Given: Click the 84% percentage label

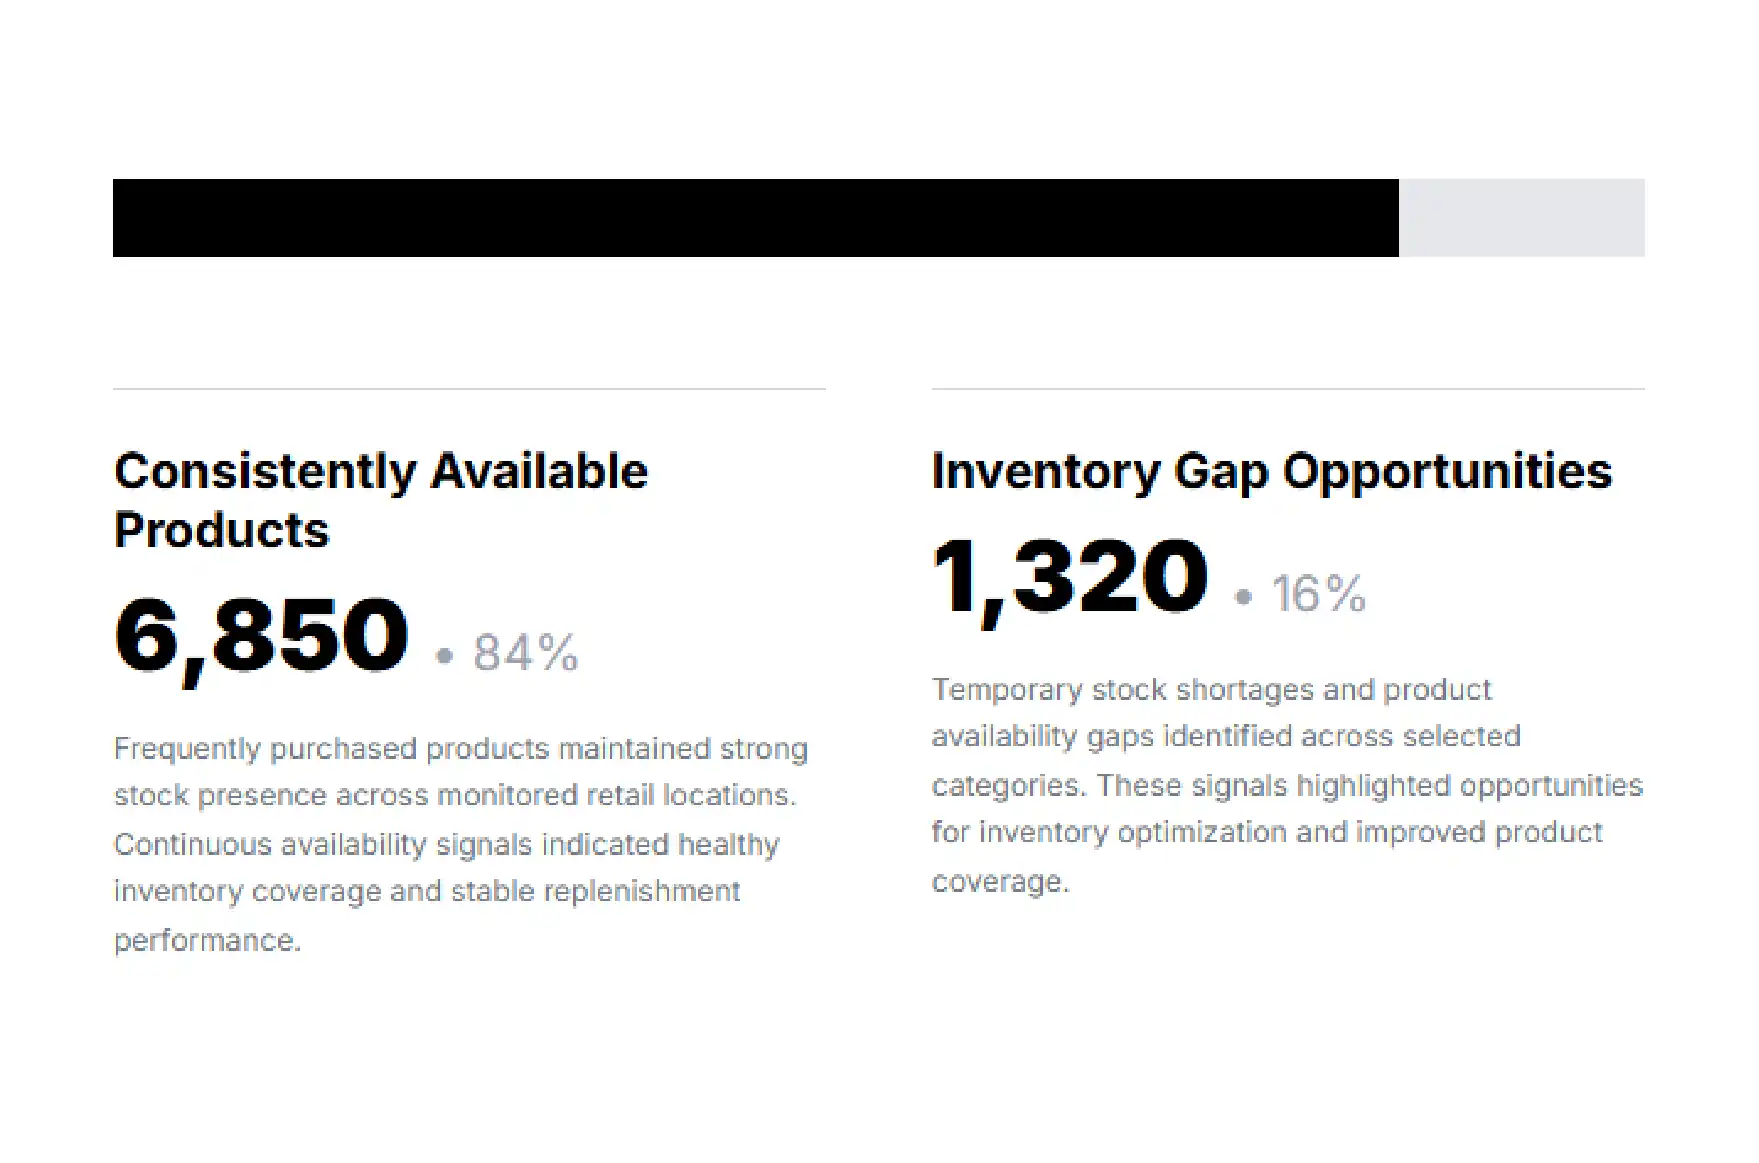Looking at the screenshot, I should (526, 653).
